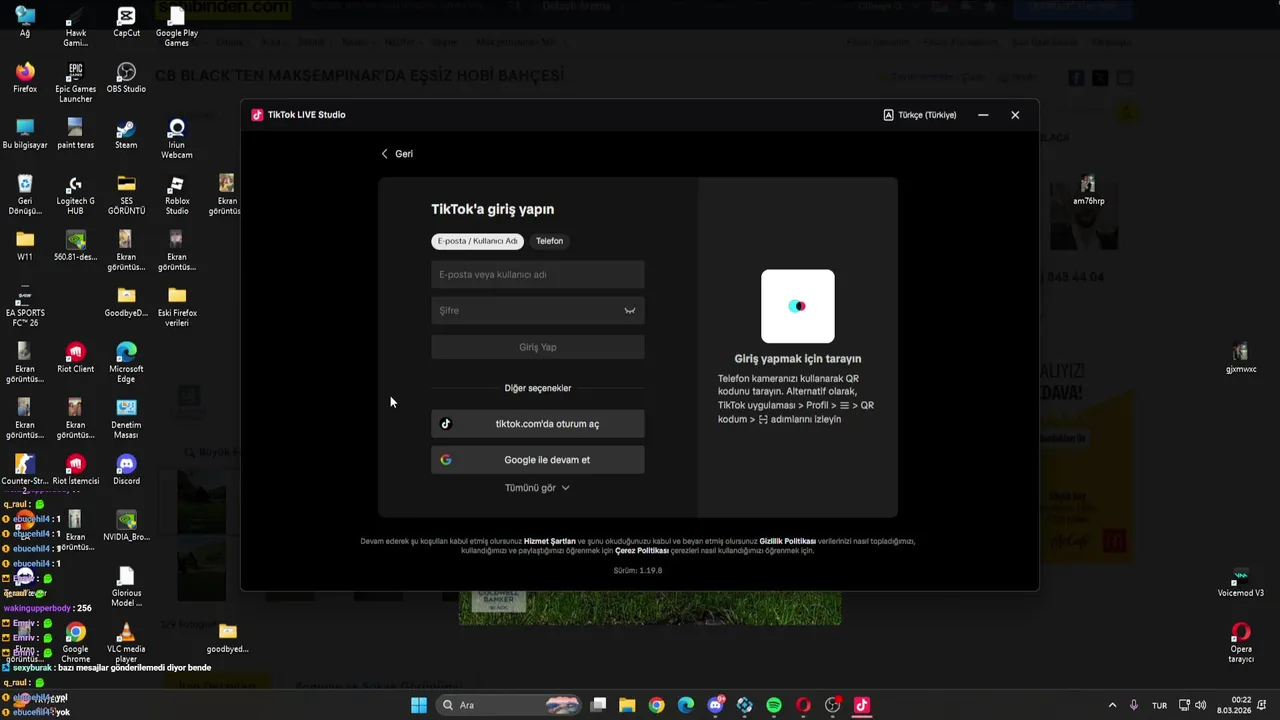Select the Opera tarayıcı desktop icon
1280x720 pixels.
click(1241, 643)
